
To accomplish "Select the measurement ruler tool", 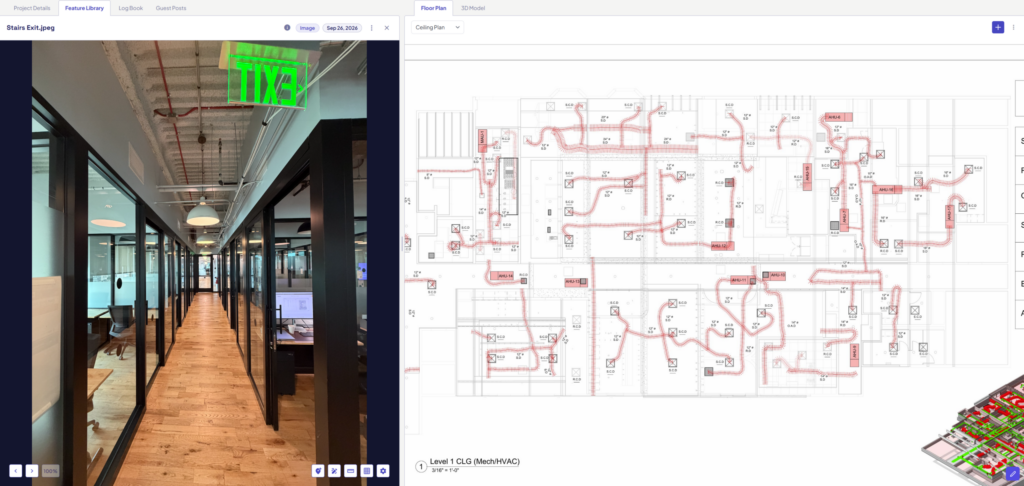I will [x=351, y=470].
